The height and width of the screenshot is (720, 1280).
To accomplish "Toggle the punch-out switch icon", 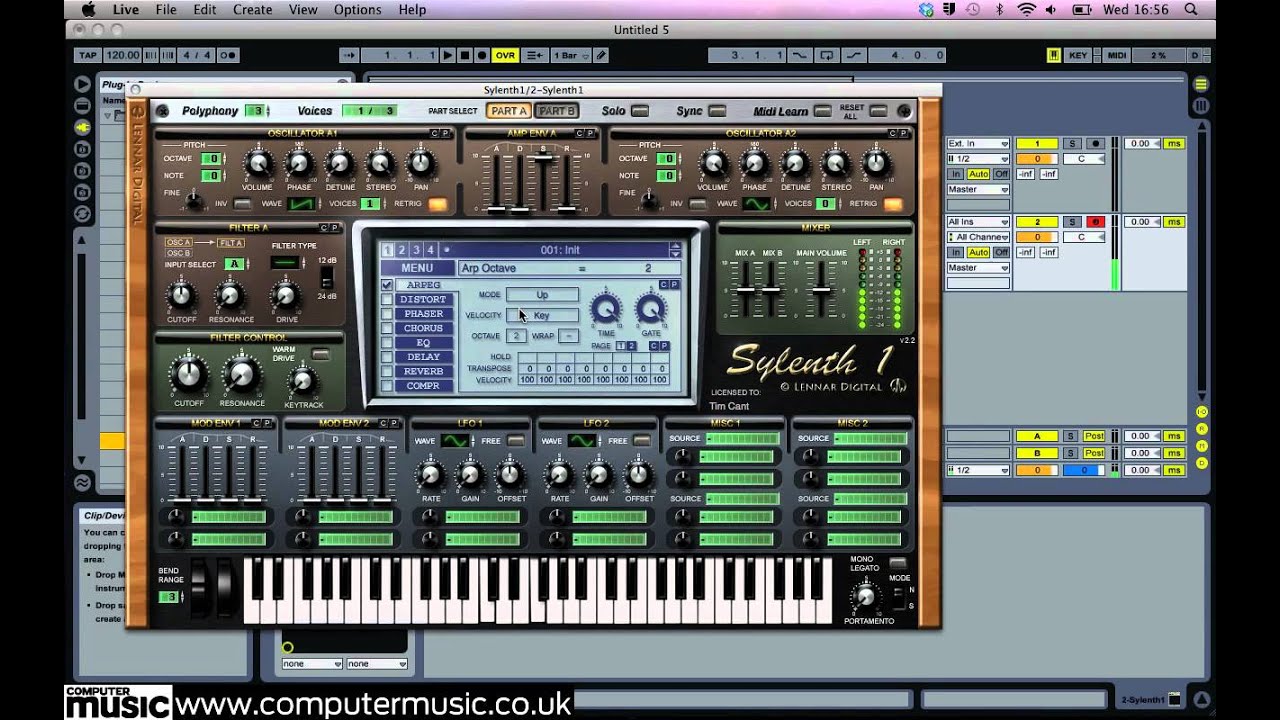I will pos(853,56).
